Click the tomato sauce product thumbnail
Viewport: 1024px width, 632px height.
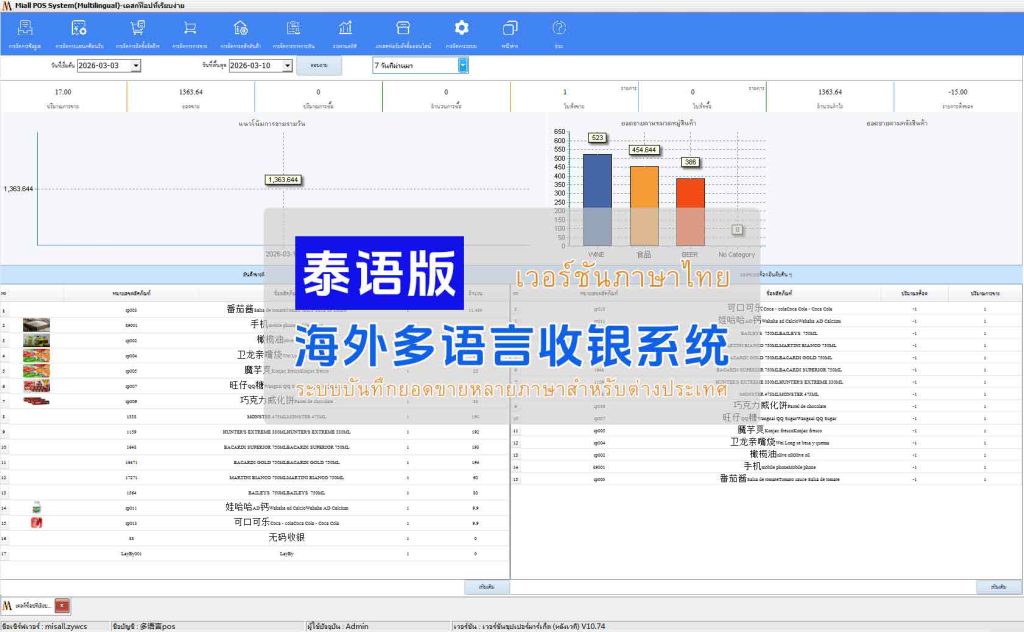point(35,310)
